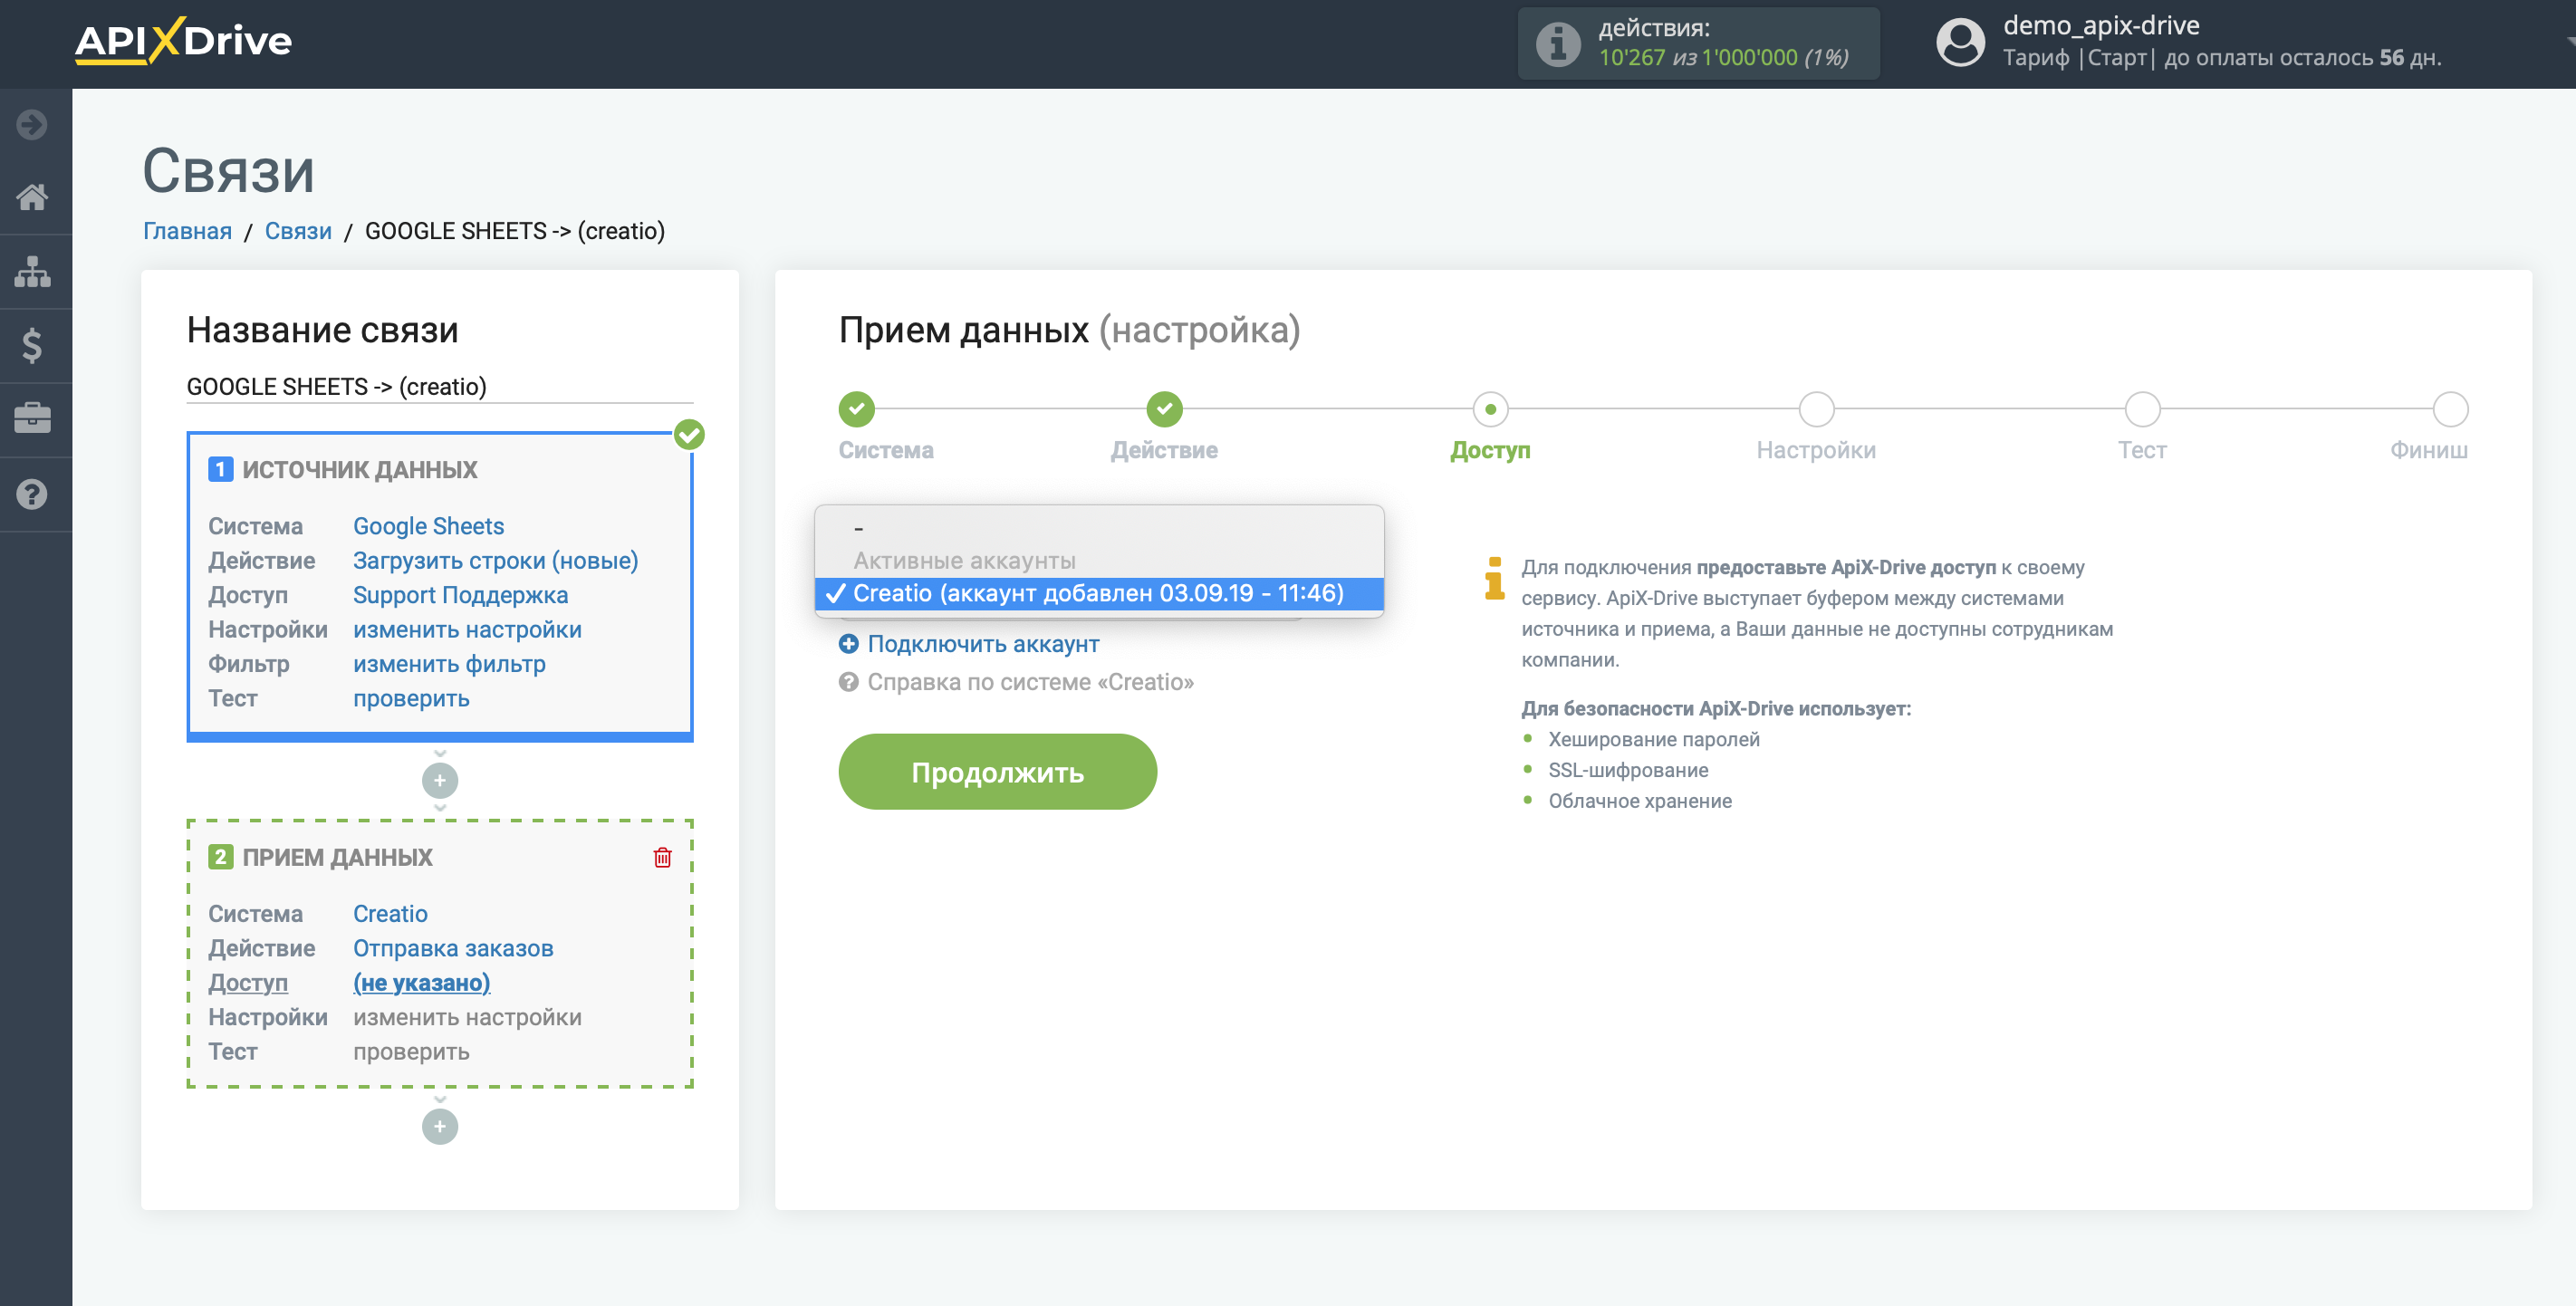Go to Главная breadcrumb
Screen dimensions: 2576x1306
coord(187,231)
